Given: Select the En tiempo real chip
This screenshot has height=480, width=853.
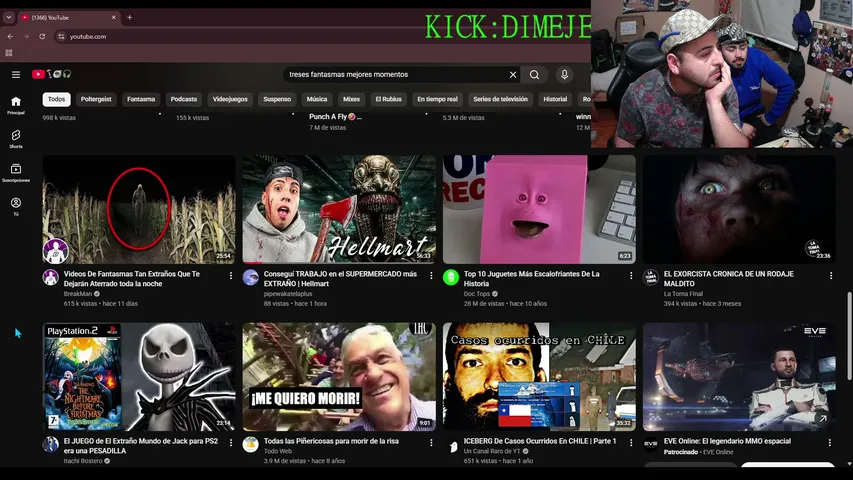Looking at the screenshot, I should [437, 99].
